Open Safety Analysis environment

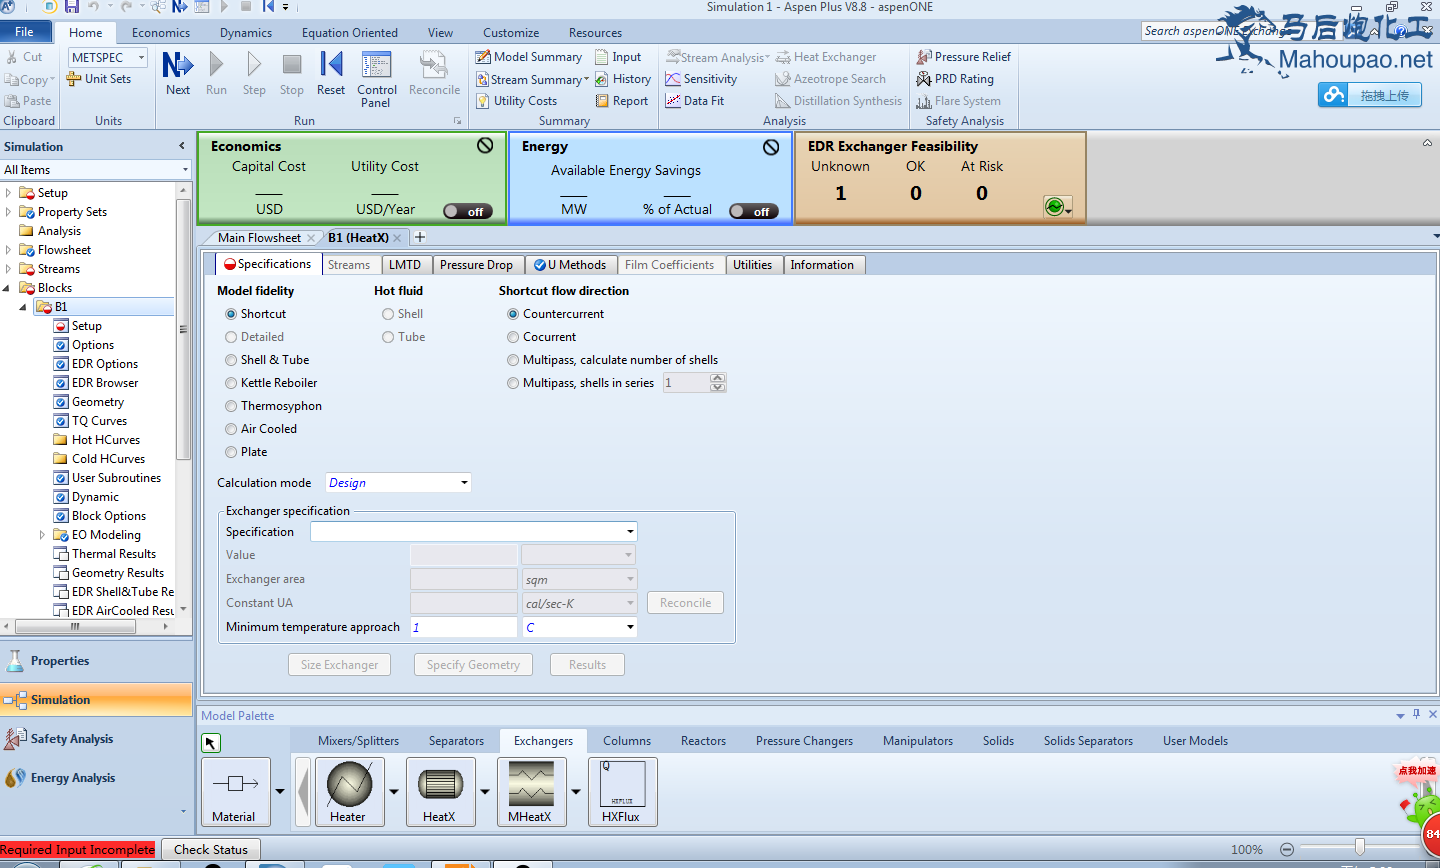click(96, 739)
